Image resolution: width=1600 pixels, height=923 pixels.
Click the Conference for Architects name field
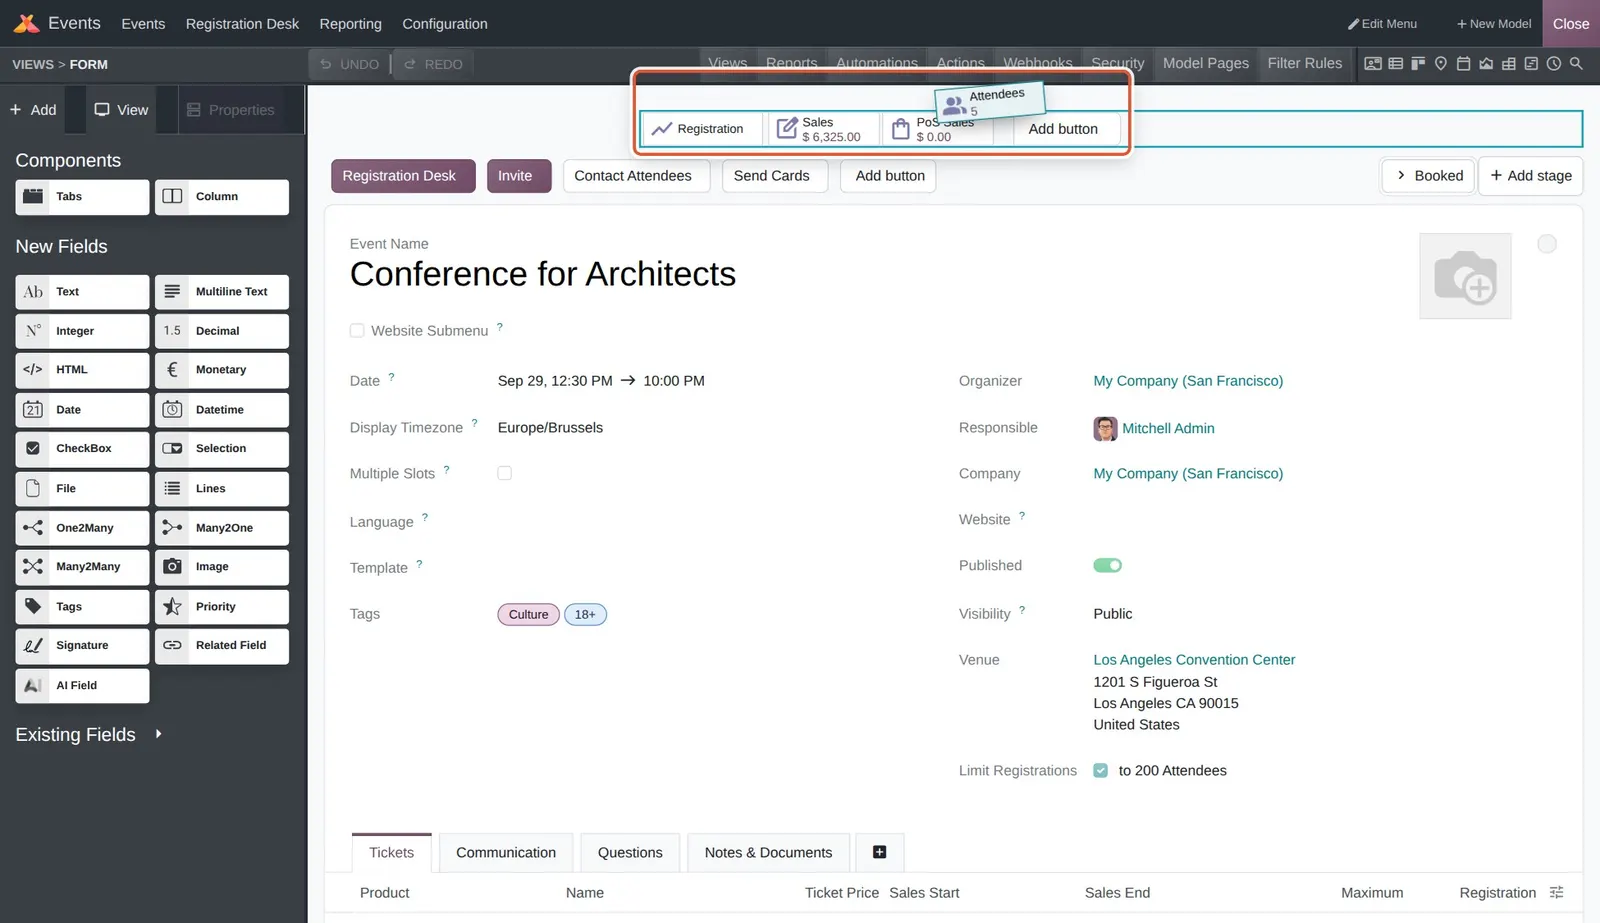click(x=543, y=274)
